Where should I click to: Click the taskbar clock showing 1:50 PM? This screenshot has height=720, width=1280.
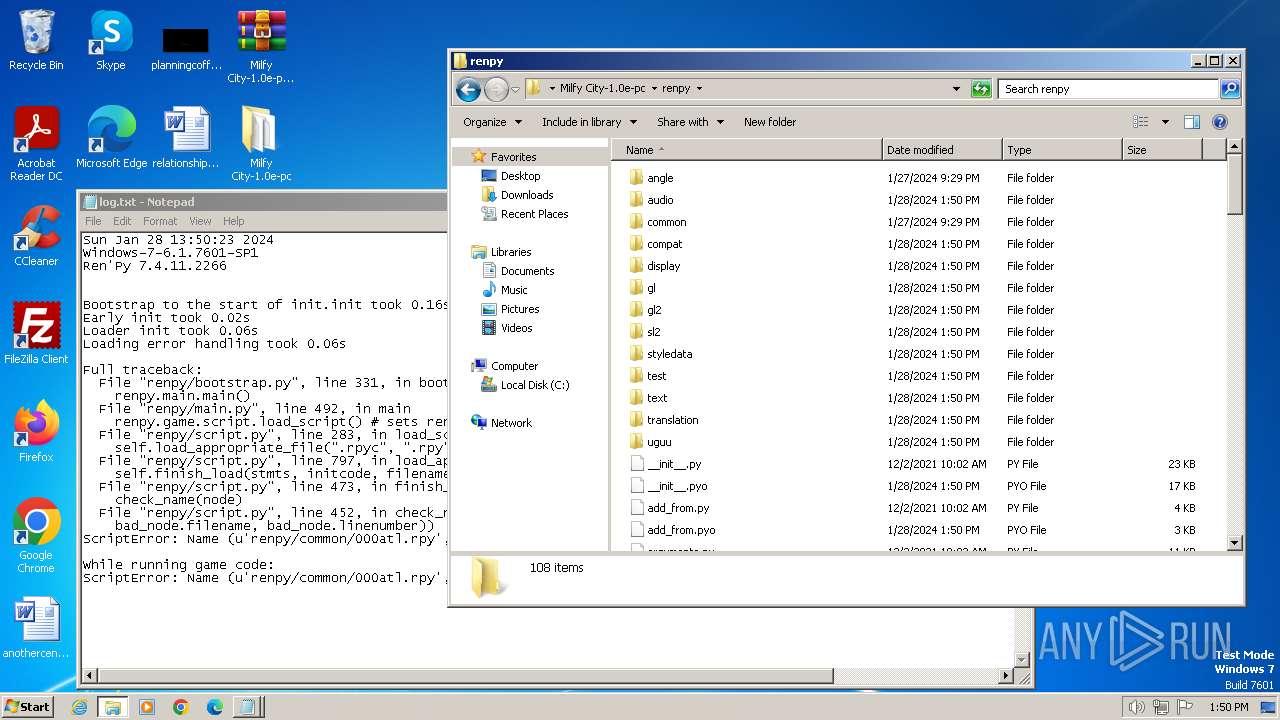coord(1228,707)
